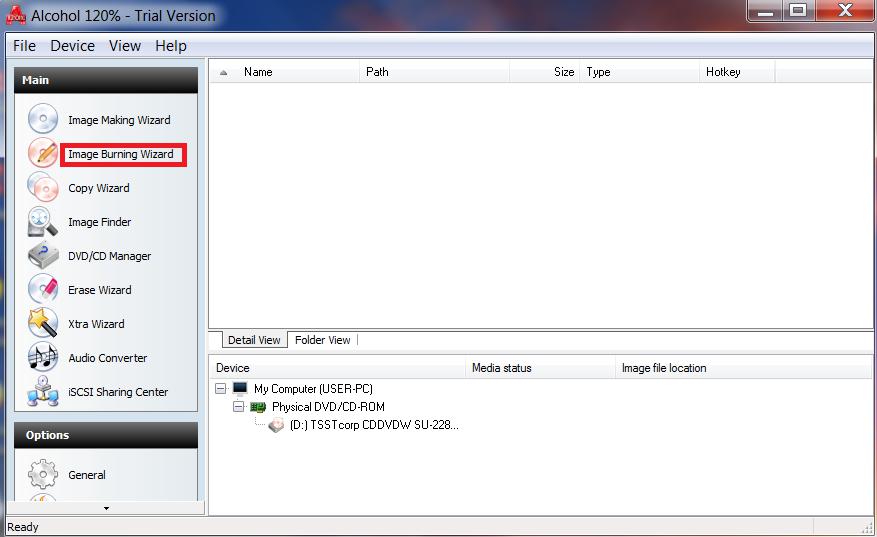Collapse the Physical DVD/CD-ROM node

[x=239, y=407]
